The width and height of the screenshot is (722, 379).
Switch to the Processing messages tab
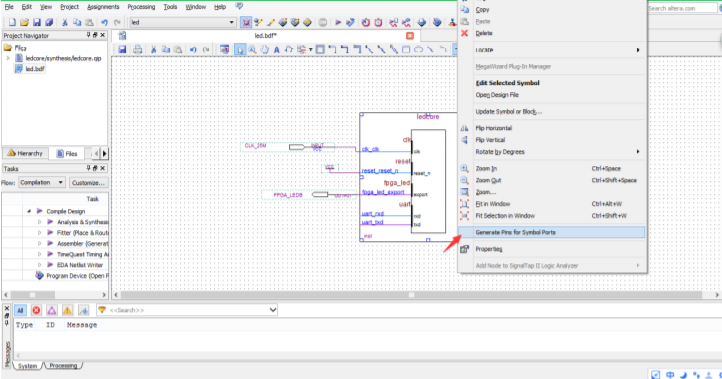click(63, 366)
